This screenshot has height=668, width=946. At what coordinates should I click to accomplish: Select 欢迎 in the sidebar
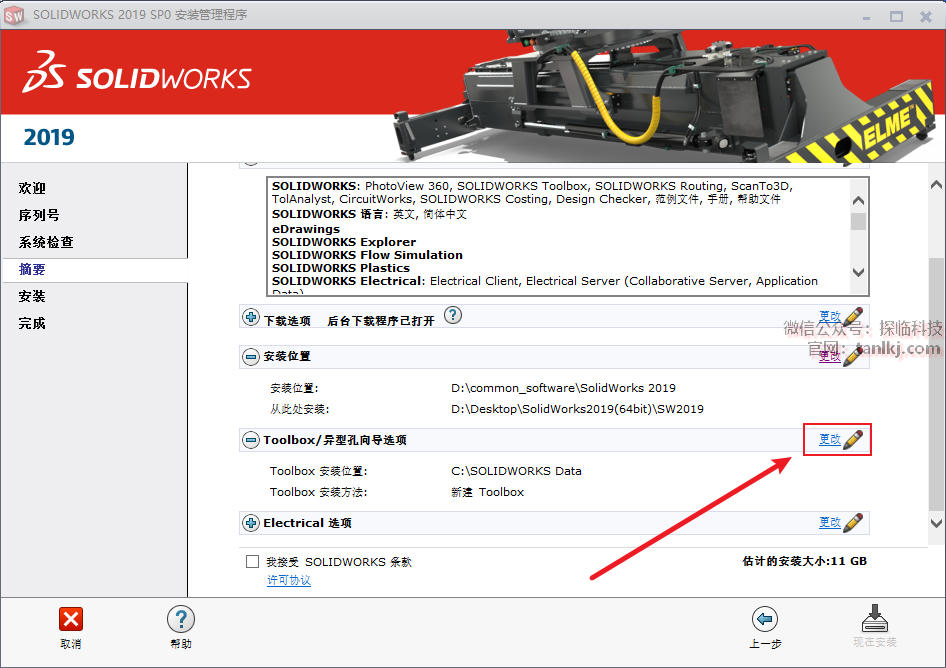[32, 188]
